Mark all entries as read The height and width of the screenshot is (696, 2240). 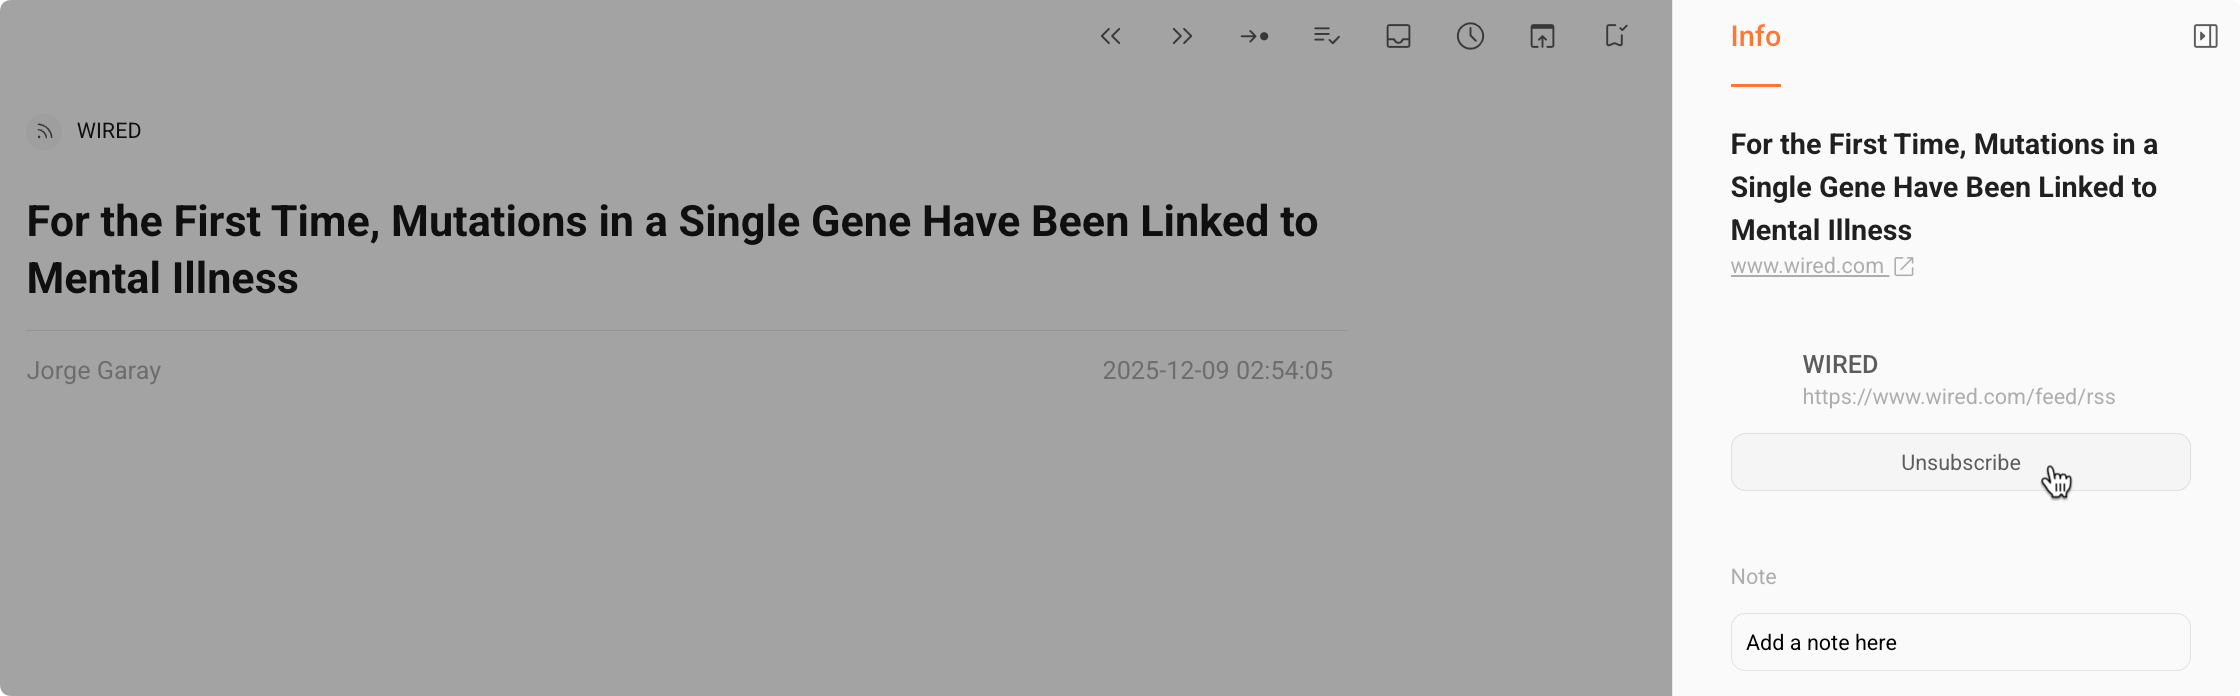pyautogui.click(x=1325, y=36)
